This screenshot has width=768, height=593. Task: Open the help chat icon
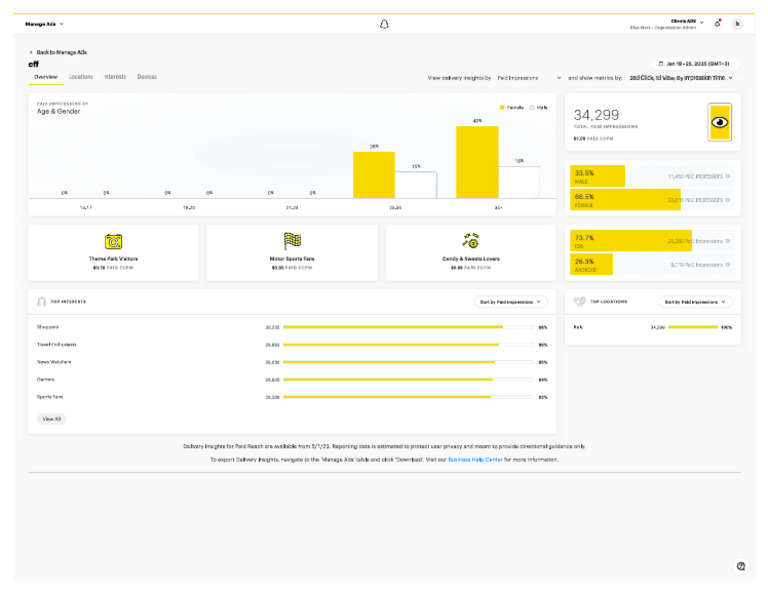[741, 566]
